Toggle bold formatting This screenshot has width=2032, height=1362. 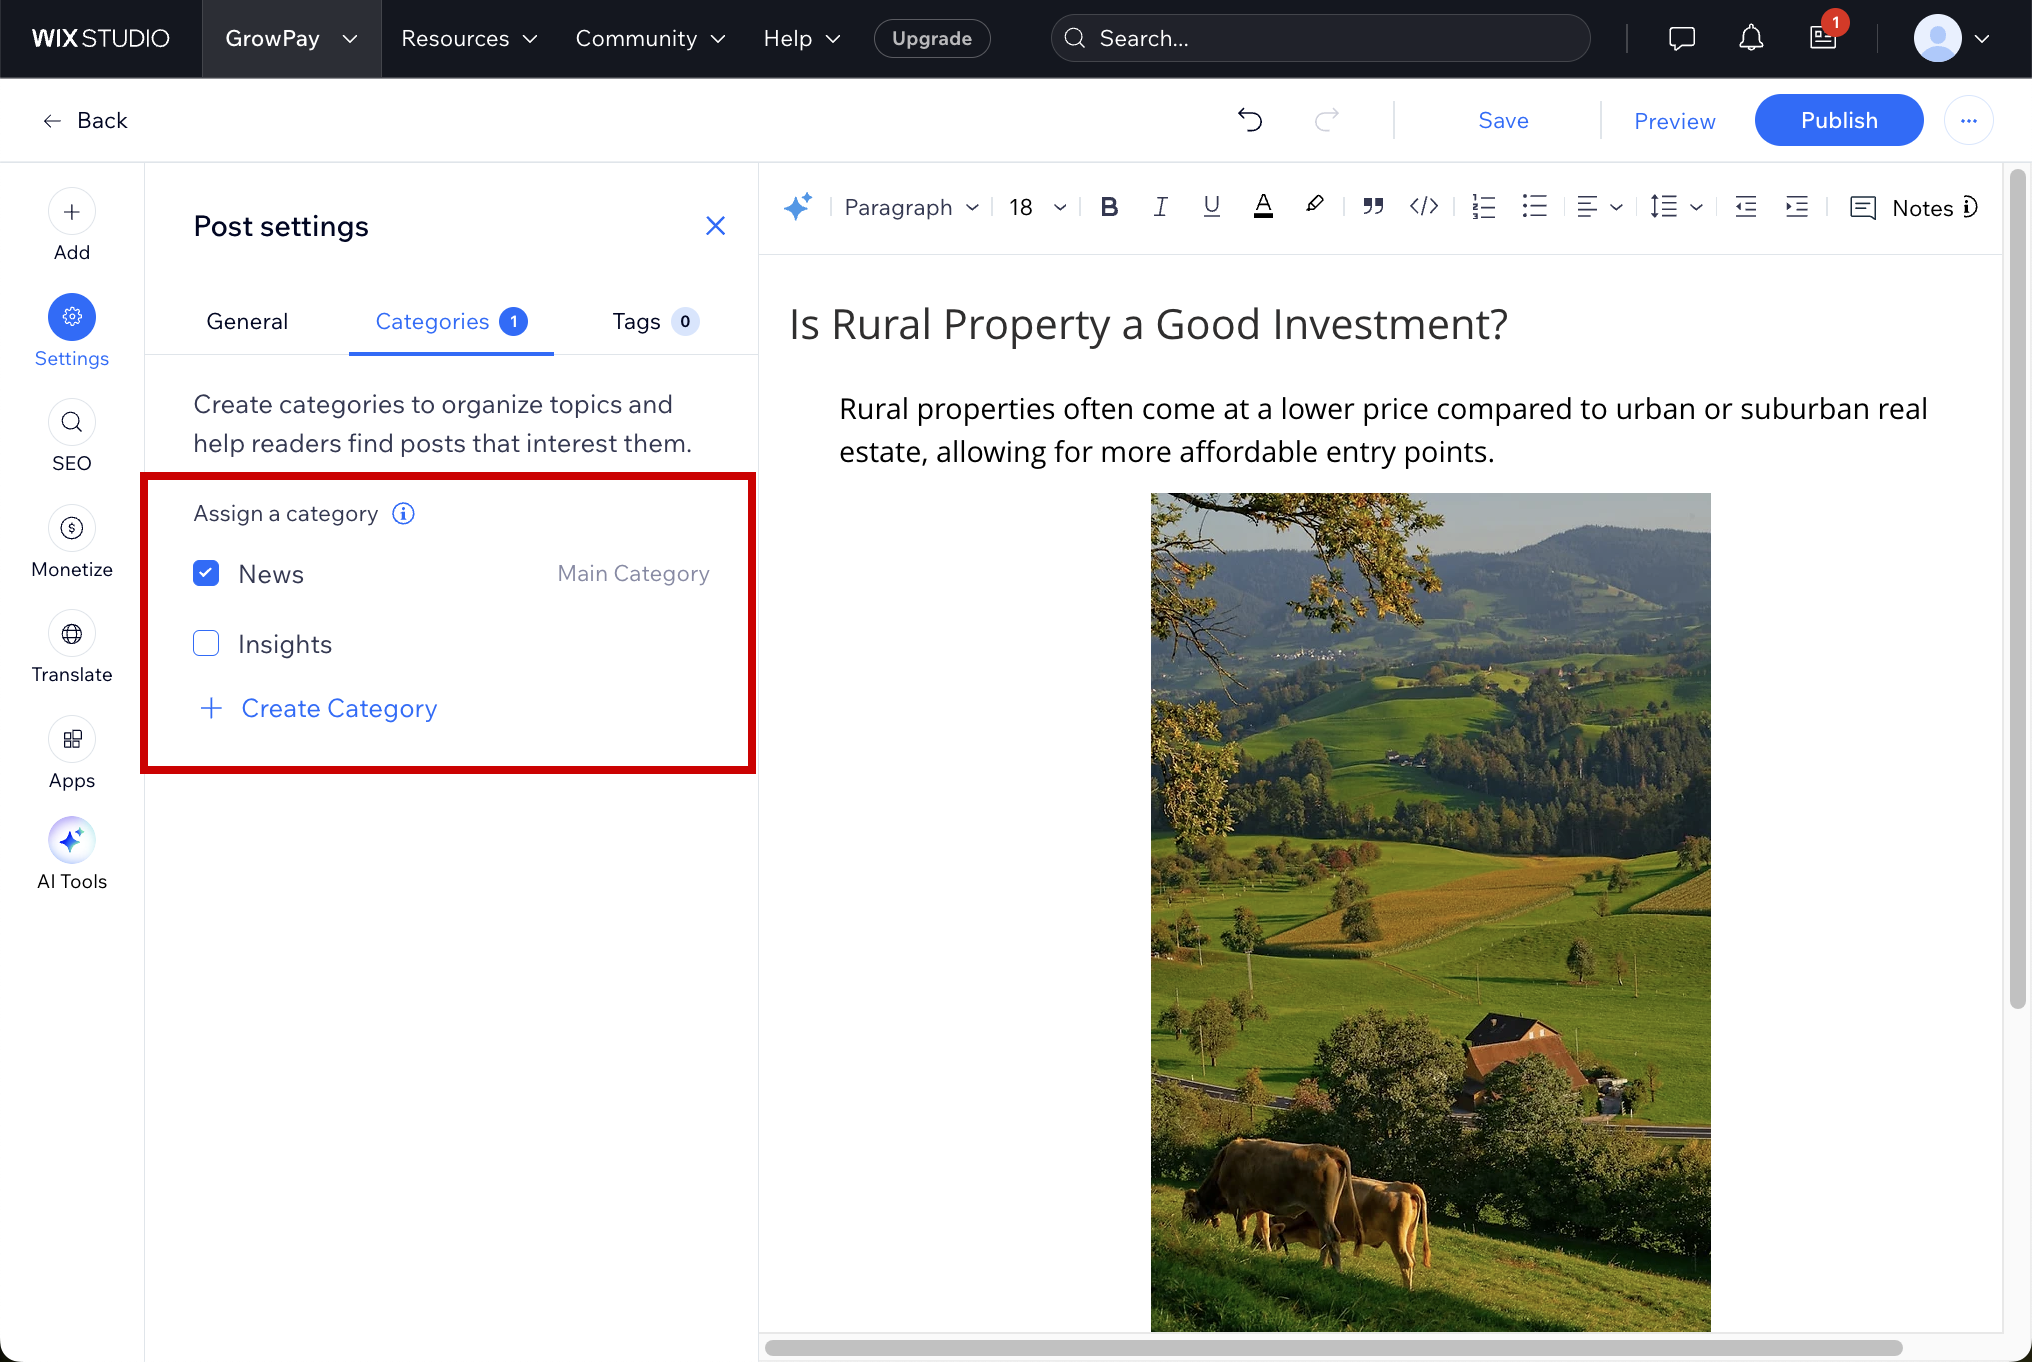1108,207
